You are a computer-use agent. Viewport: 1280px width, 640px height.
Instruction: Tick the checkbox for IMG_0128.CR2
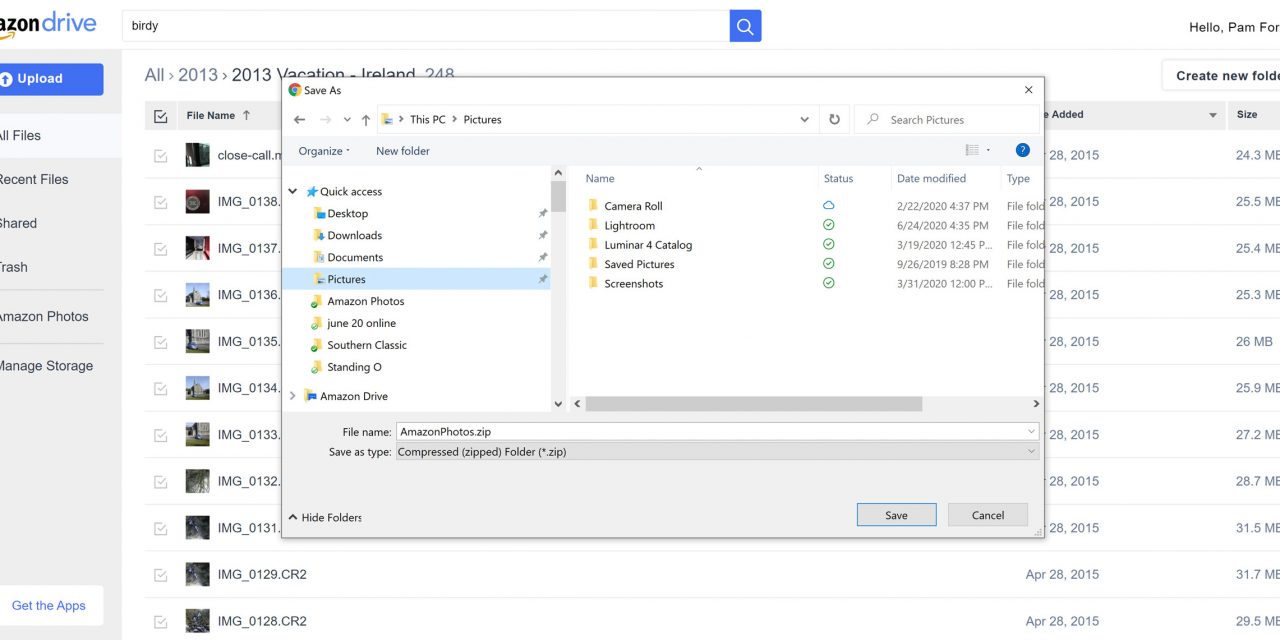coord(160,621)
